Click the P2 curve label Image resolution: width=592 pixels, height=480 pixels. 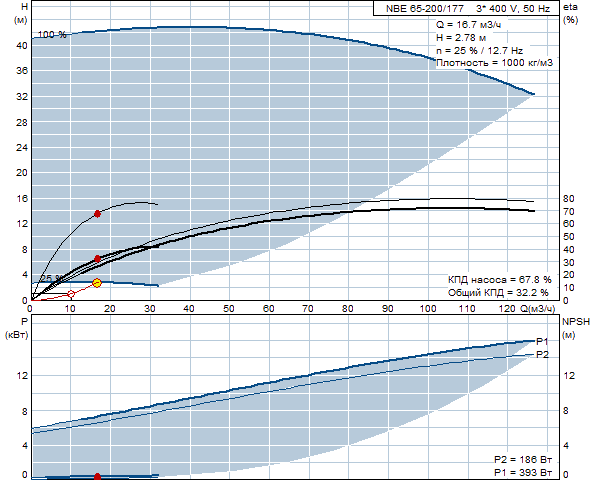click(542, 355)
